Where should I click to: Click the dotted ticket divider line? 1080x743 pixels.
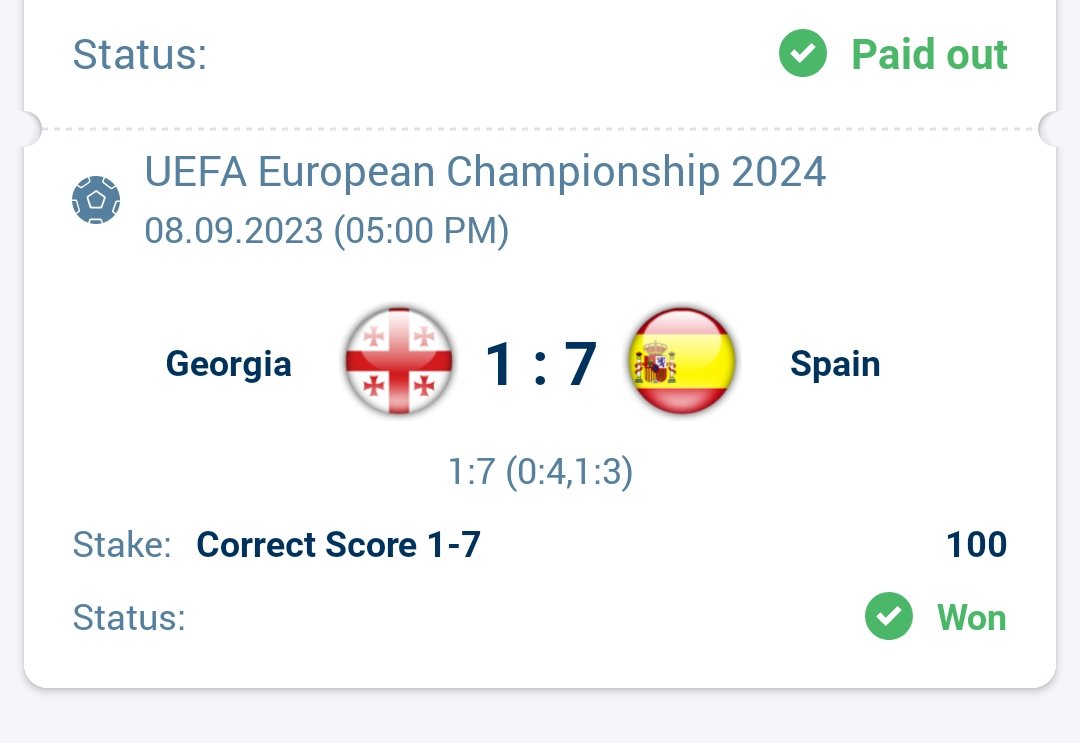539,129
